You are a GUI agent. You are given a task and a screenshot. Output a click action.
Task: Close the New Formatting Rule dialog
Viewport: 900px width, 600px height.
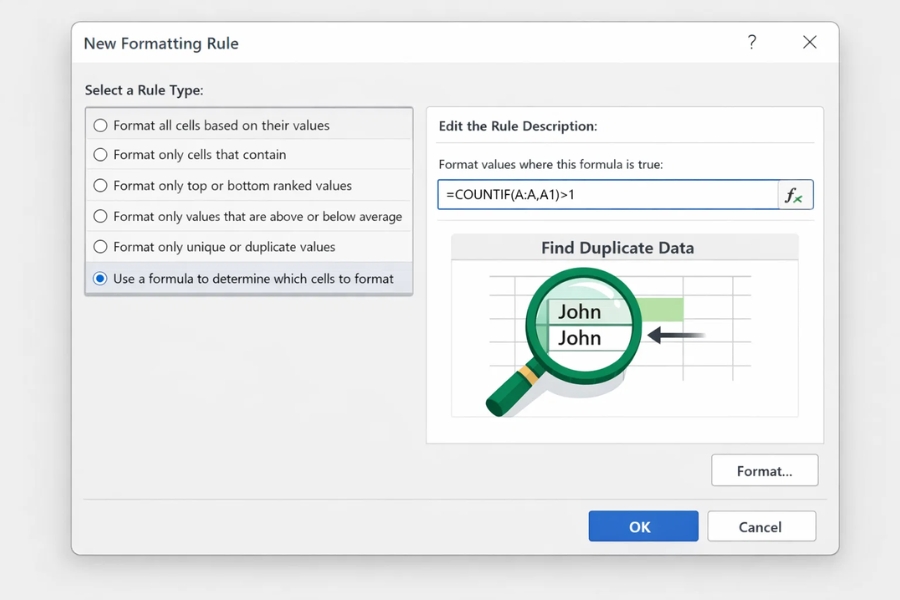(x=810, y=42)
